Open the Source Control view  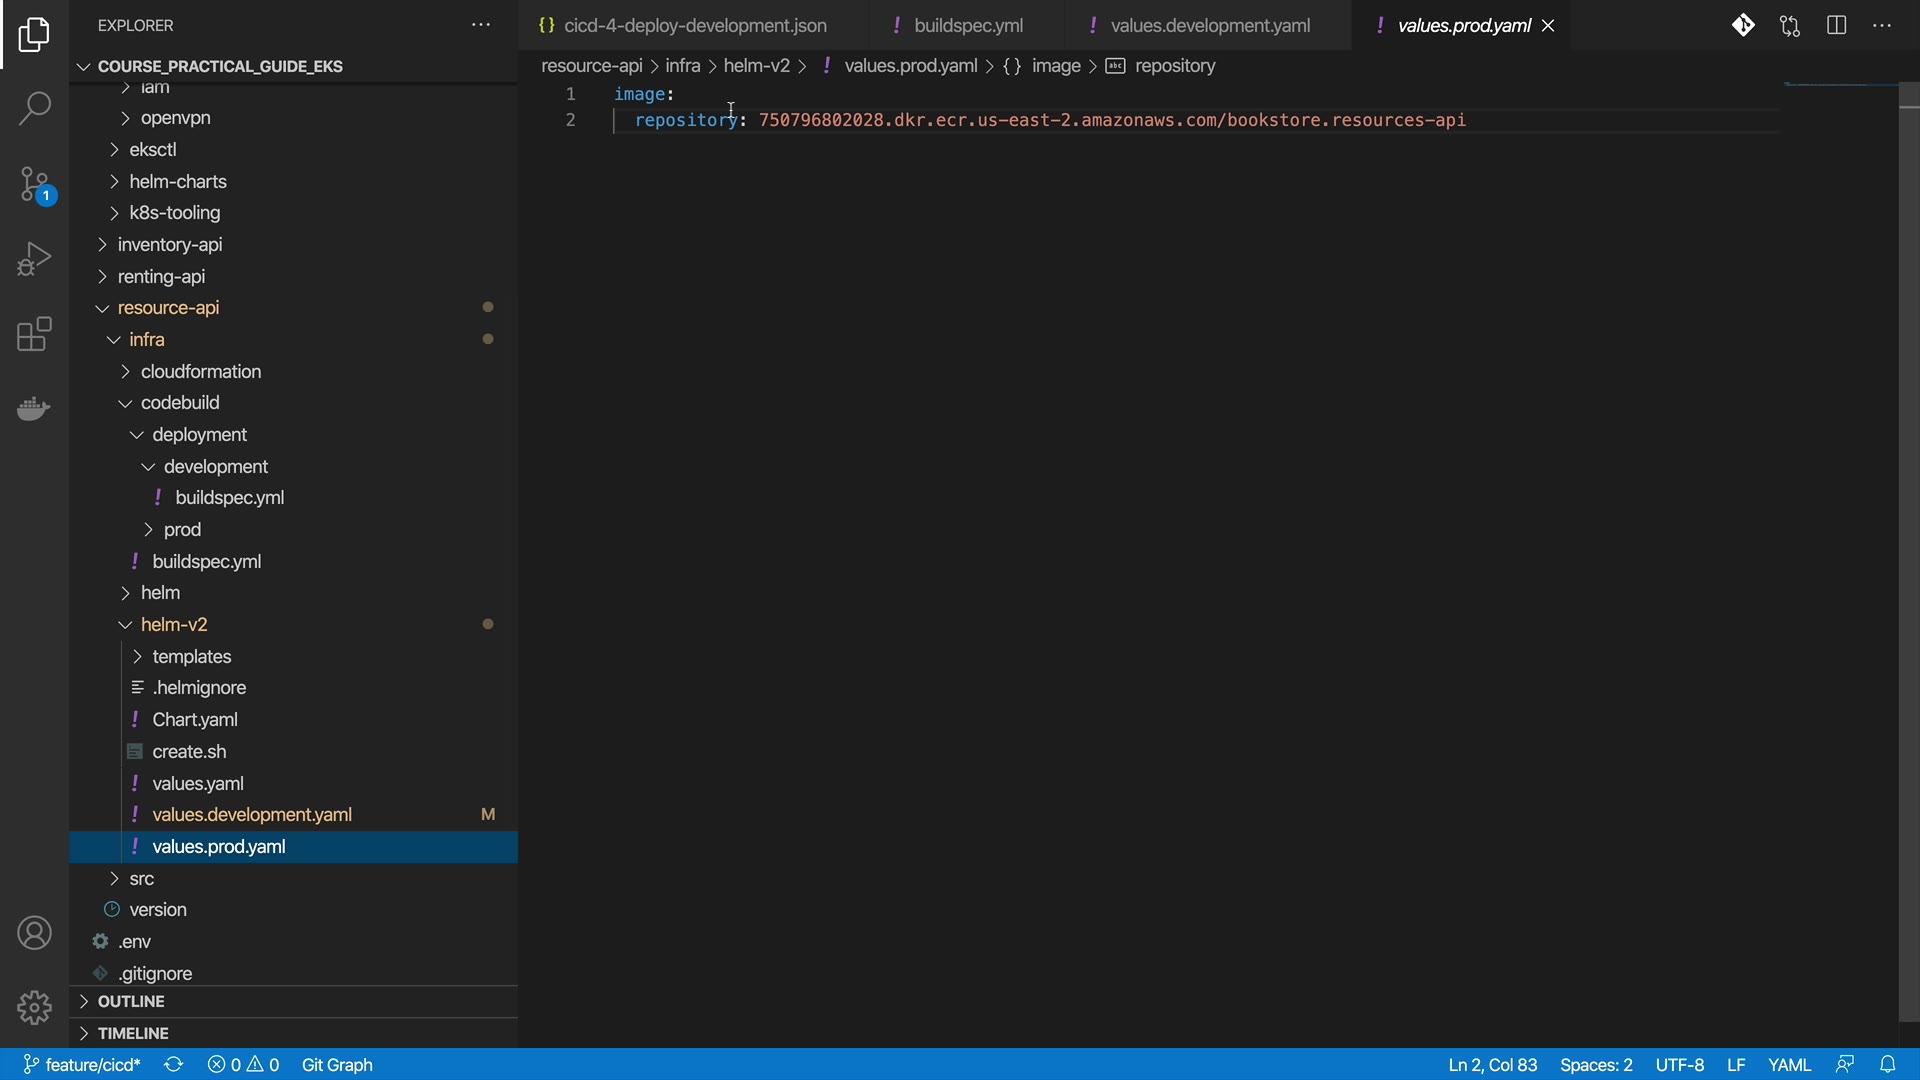34,185
